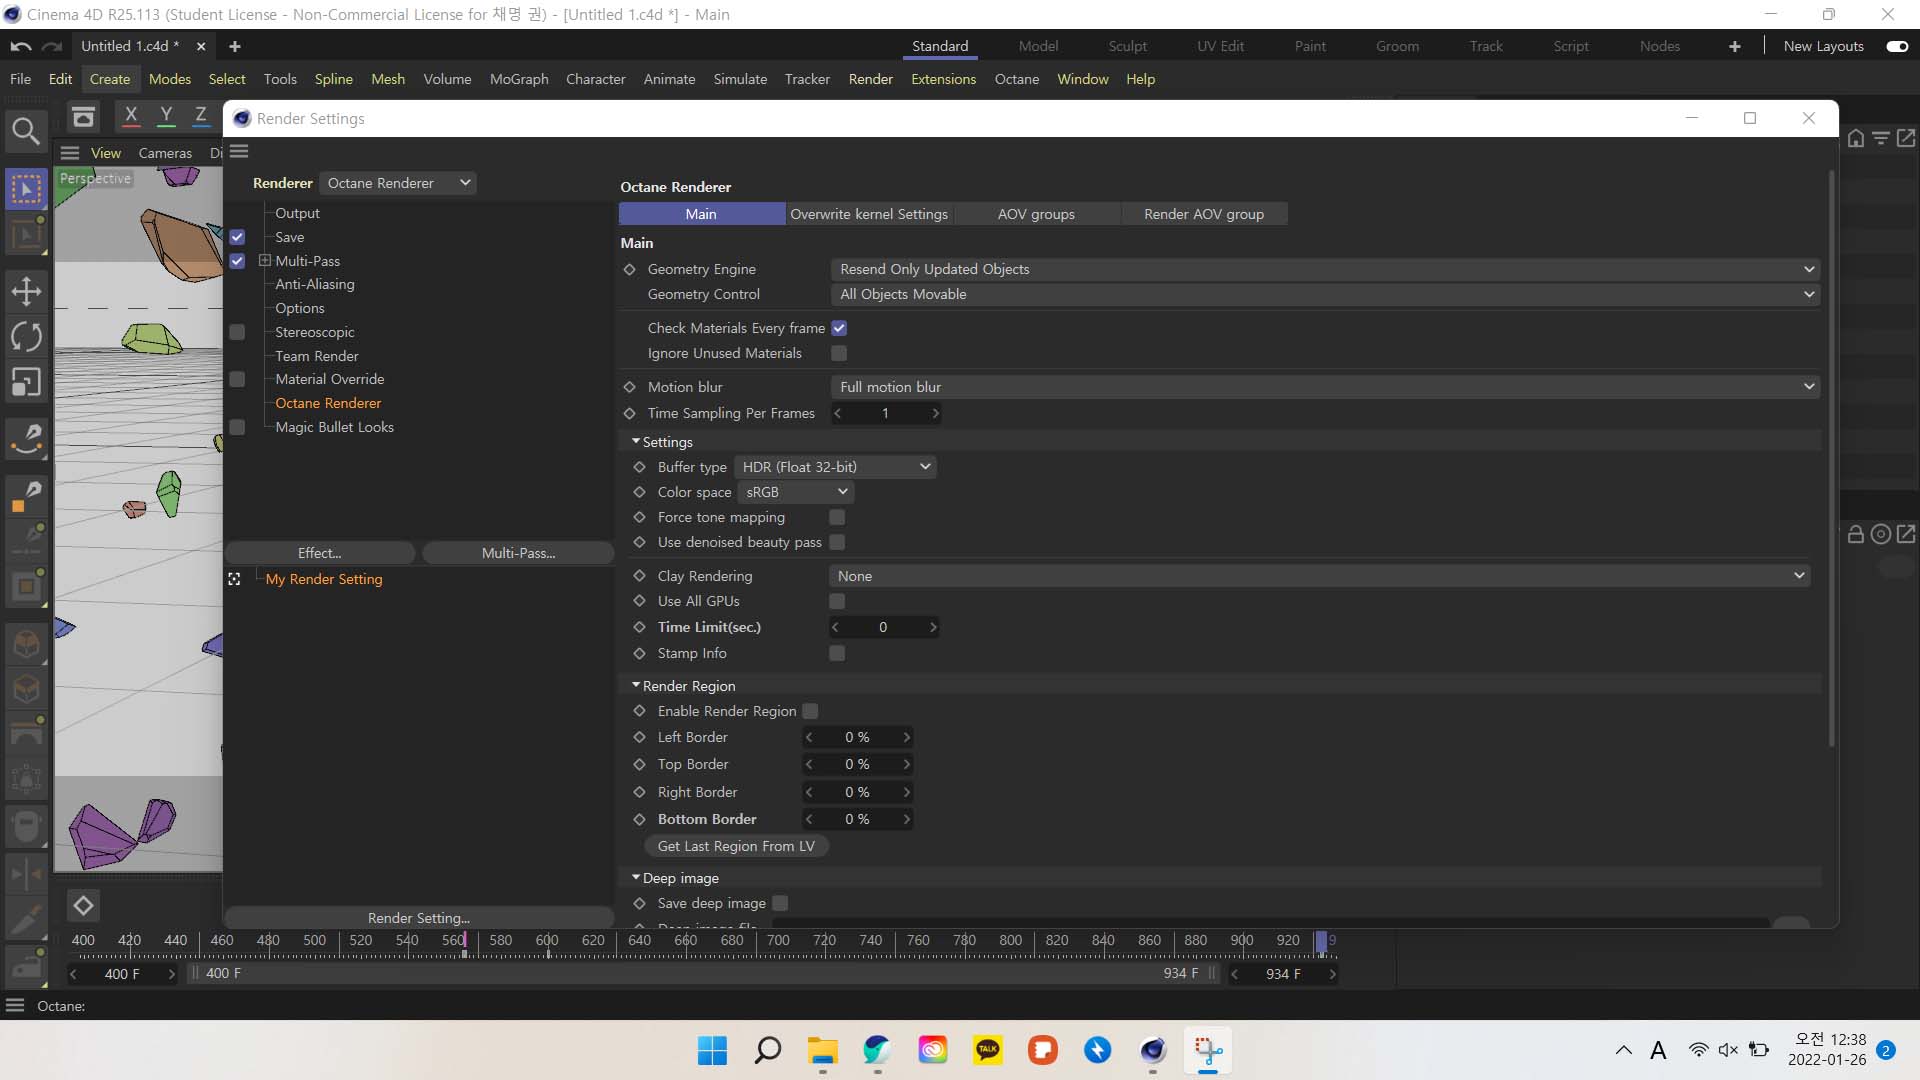Select the live selection tool icon

(x=26, y=189)
